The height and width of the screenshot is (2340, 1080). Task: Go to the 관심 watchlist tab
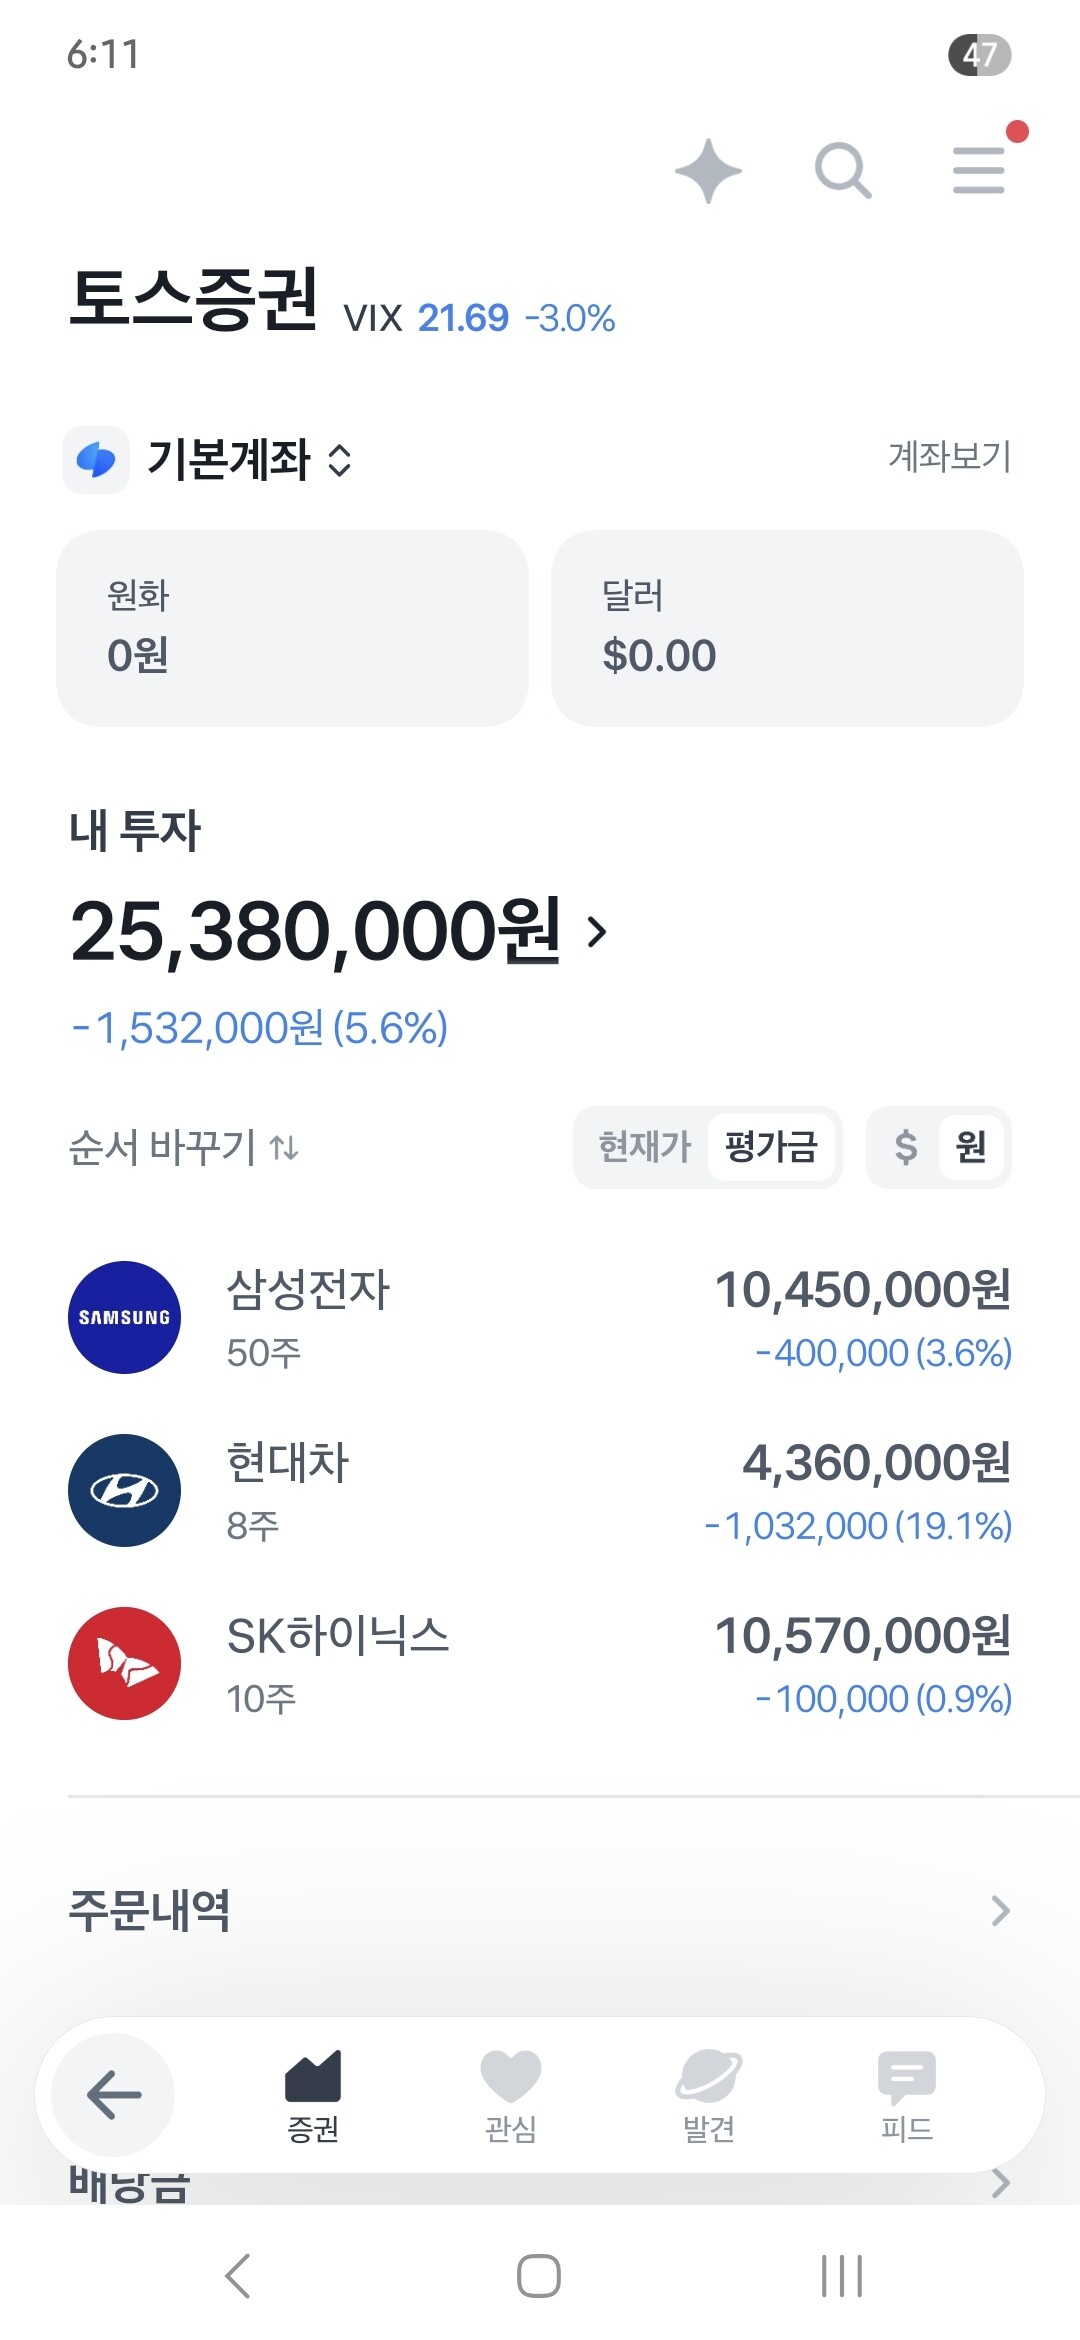tap(510, 2094)
